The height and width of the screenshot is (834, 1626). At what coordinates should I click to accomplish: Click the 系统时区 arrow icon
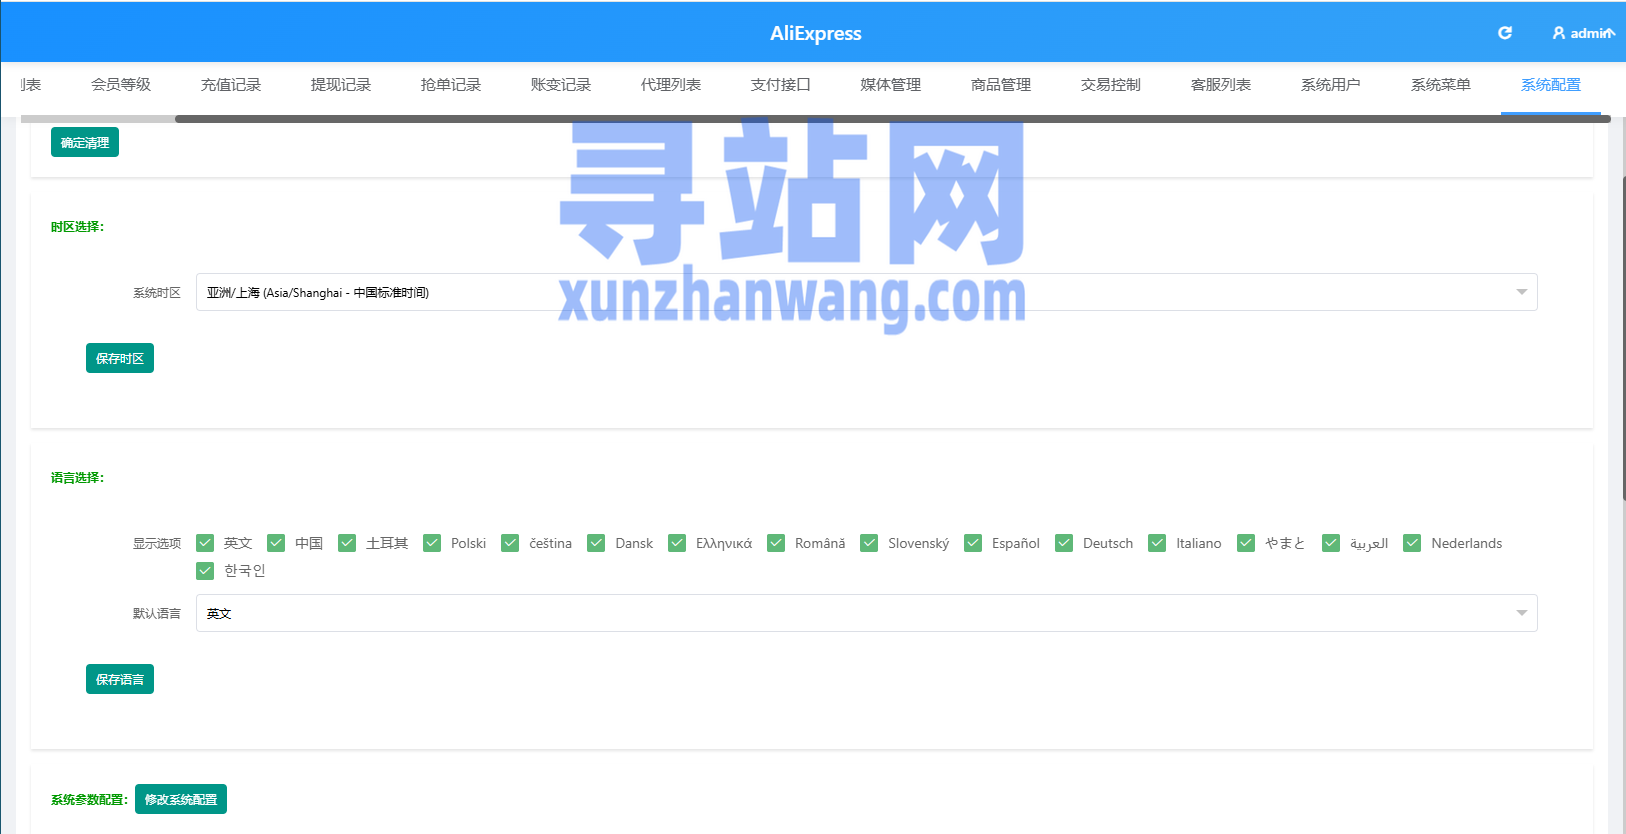point(1522,292)
